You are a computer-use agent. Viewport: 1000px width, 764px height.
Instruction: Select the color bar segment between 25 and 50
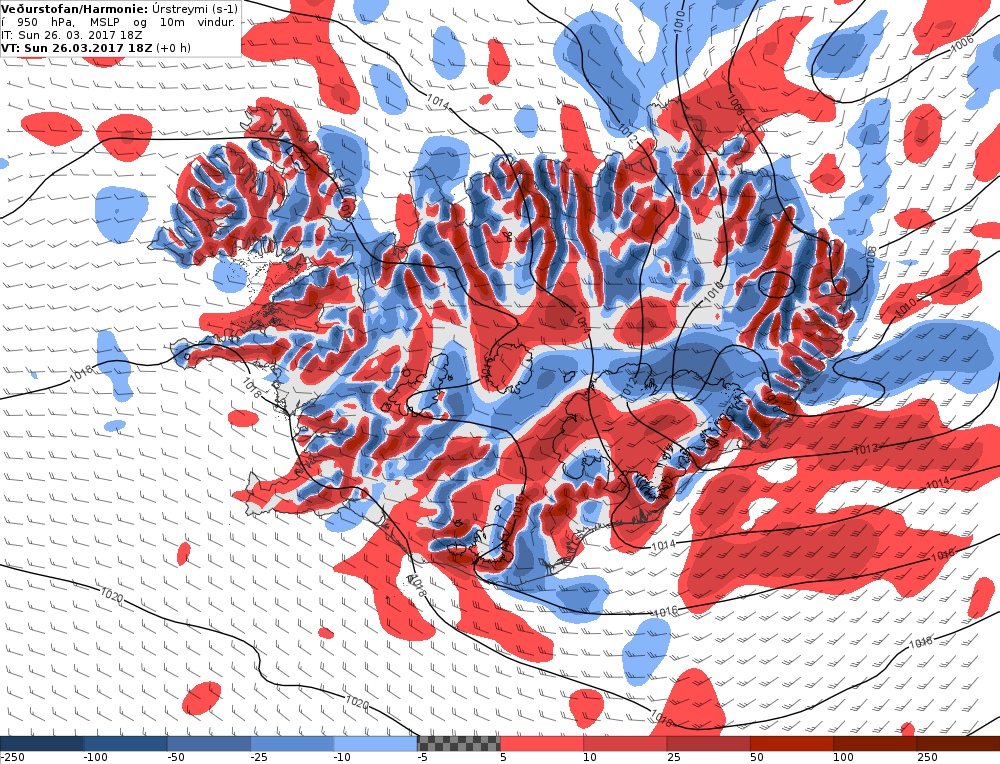709,744
